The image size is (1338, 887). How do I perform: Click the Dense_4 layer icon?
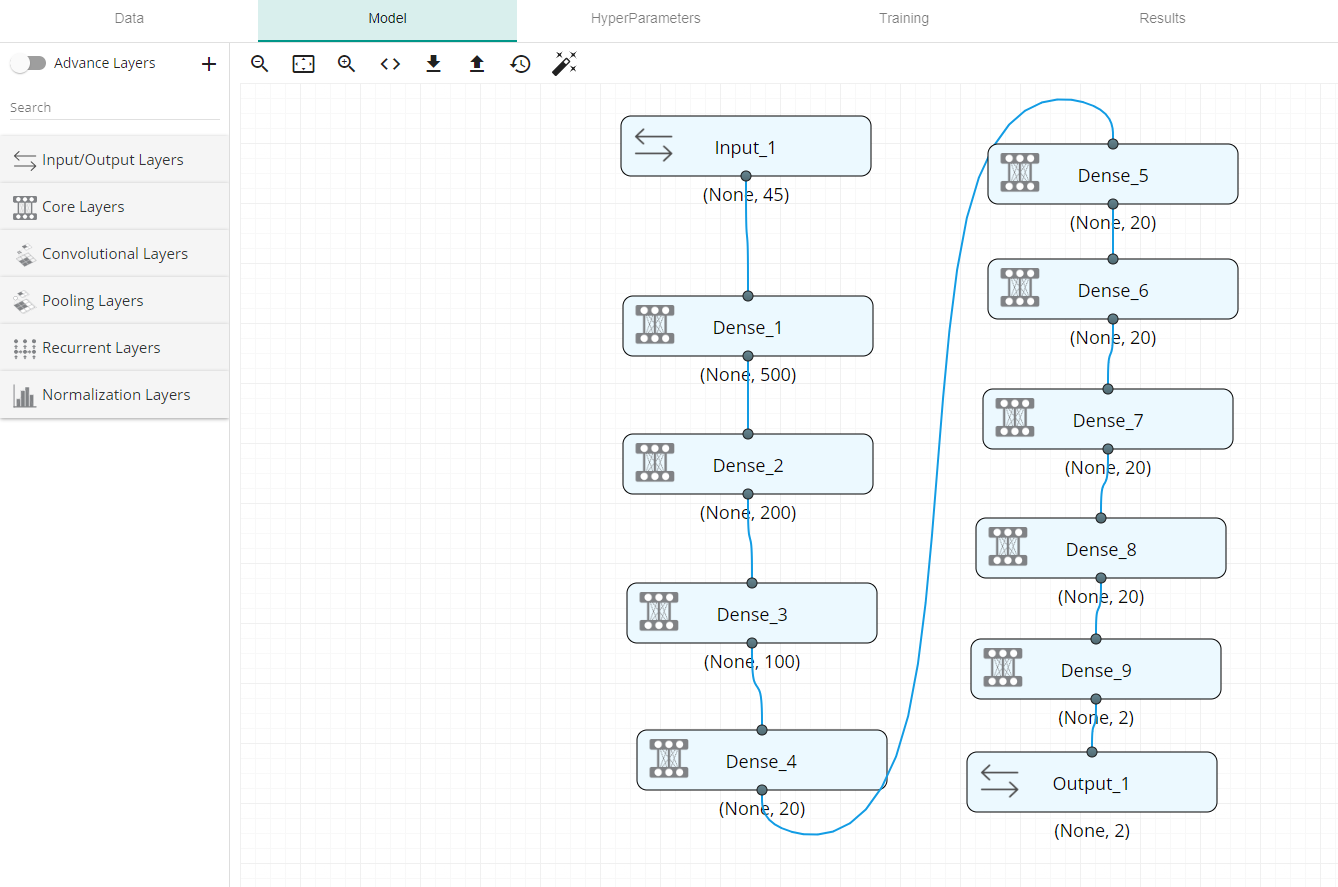tap(669, 758)
